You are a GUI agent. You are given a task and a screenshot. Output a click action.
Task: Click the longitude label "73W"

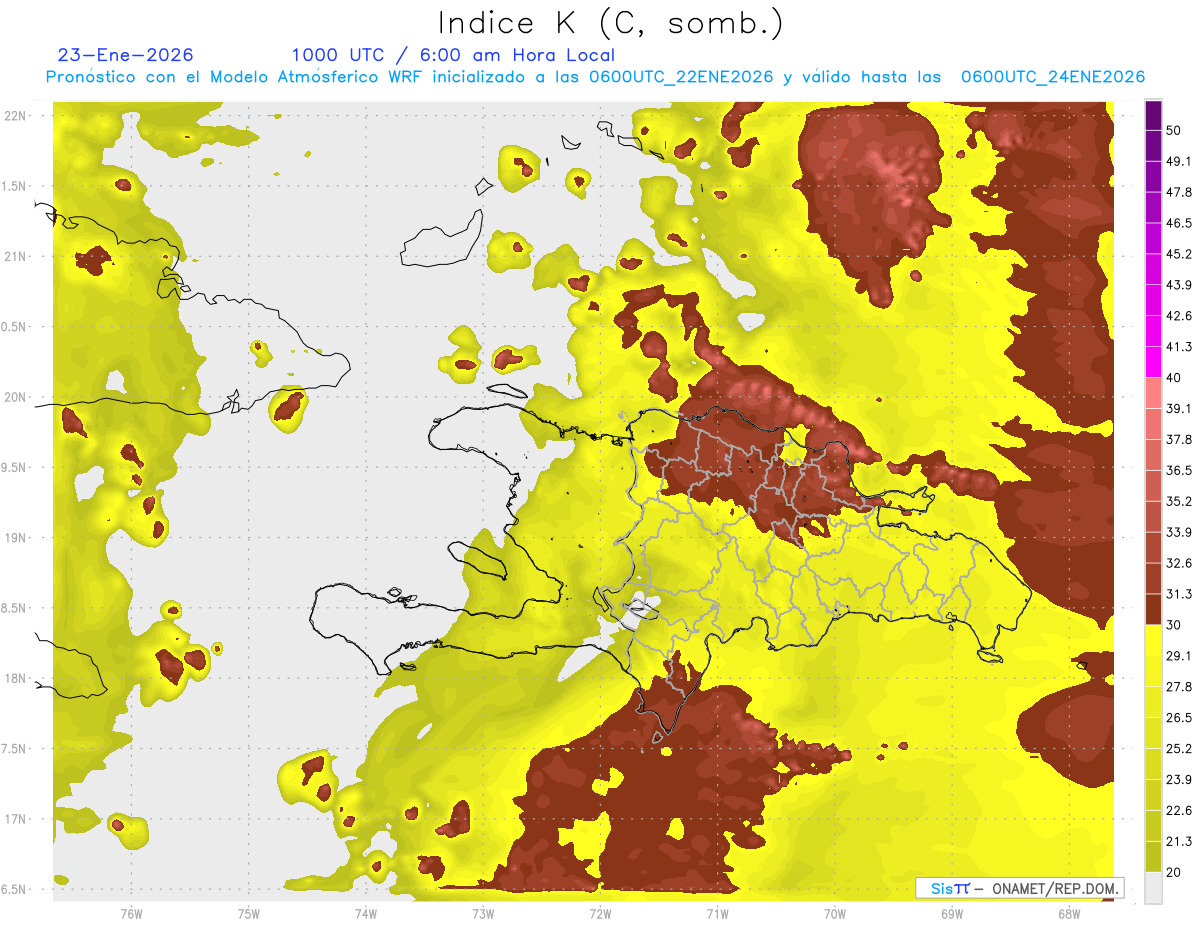pyautogui.click(x=483, y=913)
